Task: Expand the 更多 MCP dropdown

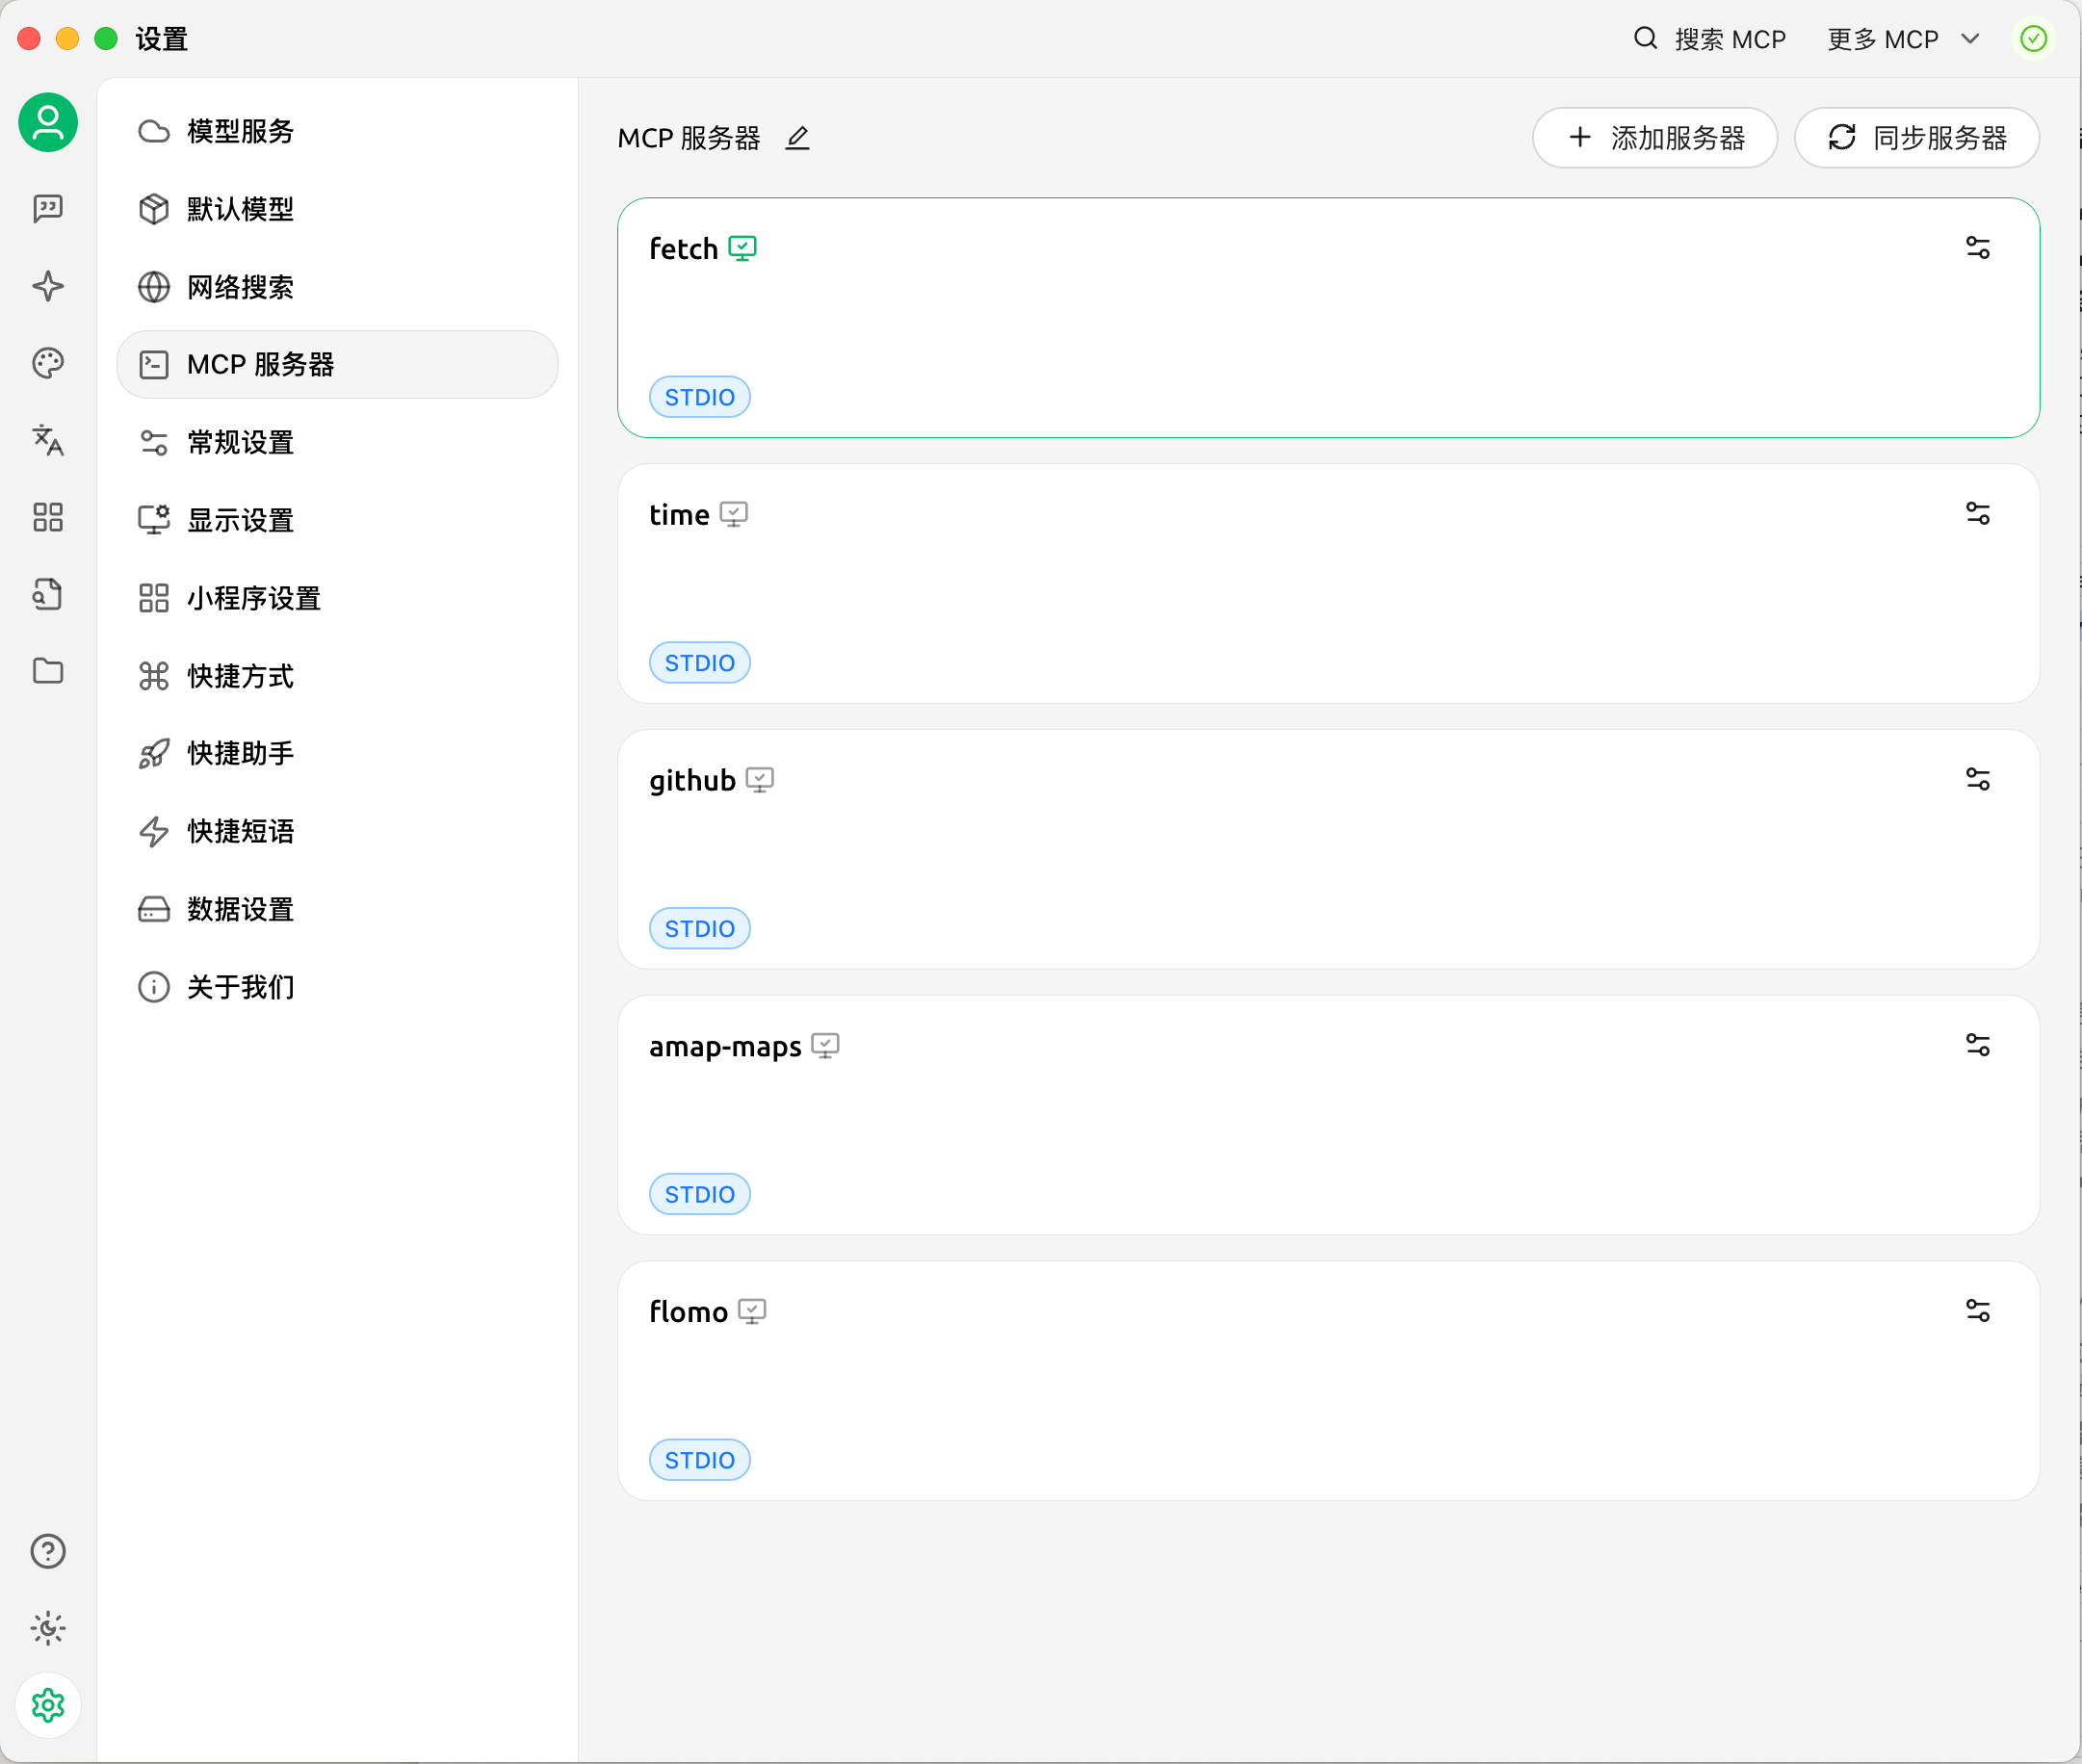Action: [x=1902, y=39]
